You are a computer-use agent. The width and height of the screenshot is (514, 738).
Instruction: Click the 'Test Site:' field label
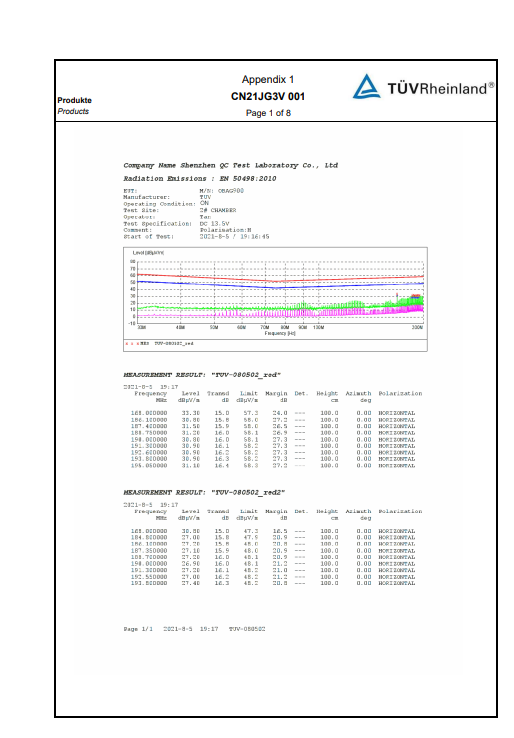(x=141, y=210)
